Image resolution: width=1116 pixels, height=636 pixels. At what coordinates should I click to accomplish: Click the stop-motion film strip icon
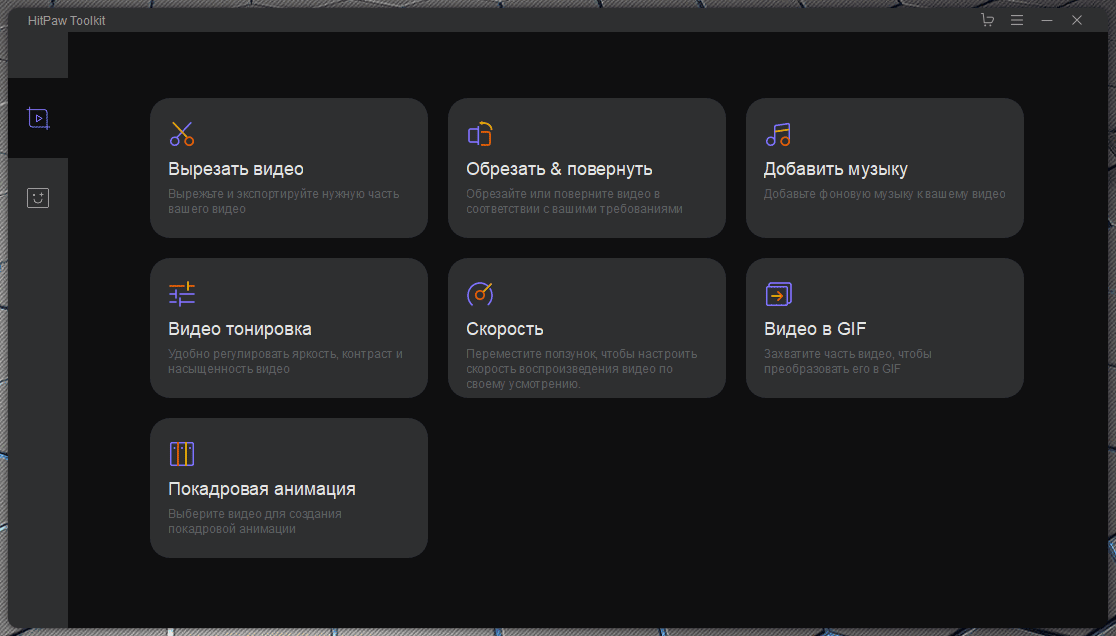[x=181, y=454]
